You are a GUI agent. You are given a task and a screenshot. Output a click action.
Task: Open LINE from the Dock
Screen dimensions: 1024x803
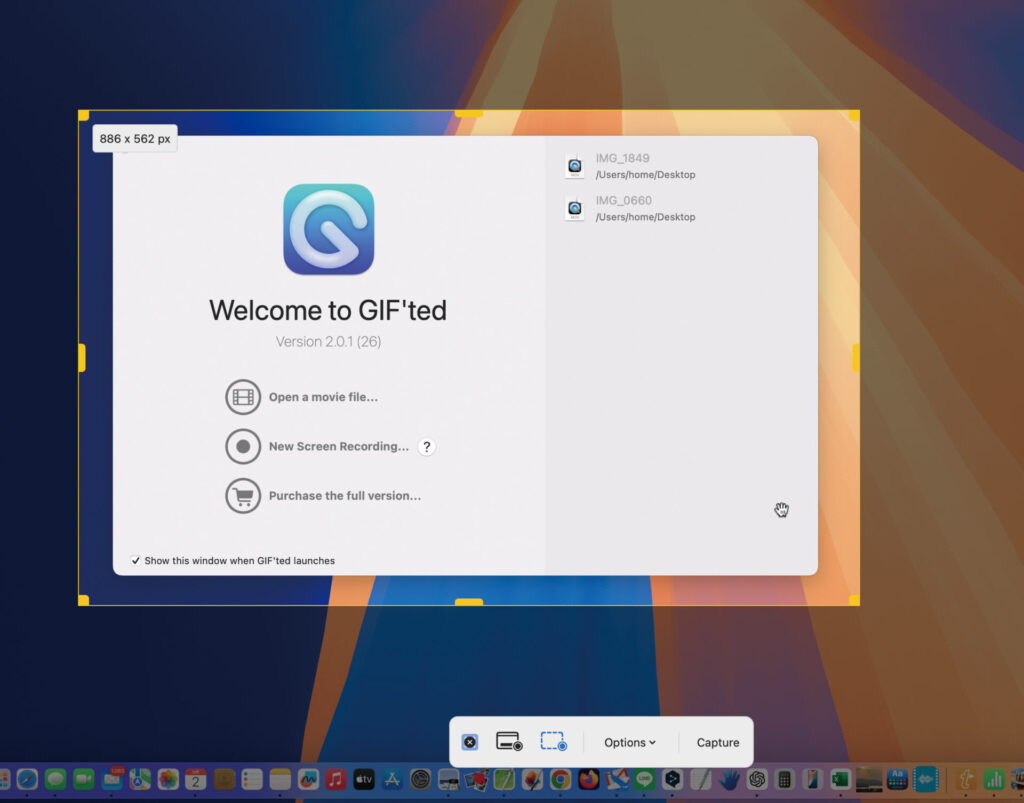[x=645, y=779]
